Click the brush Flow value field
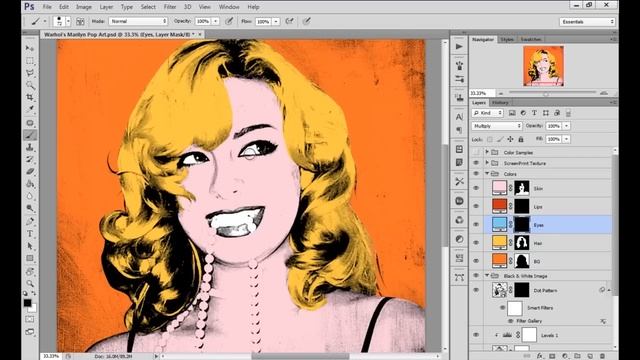The height and width of the screenshot is (360, 640). tap(263, 21)
